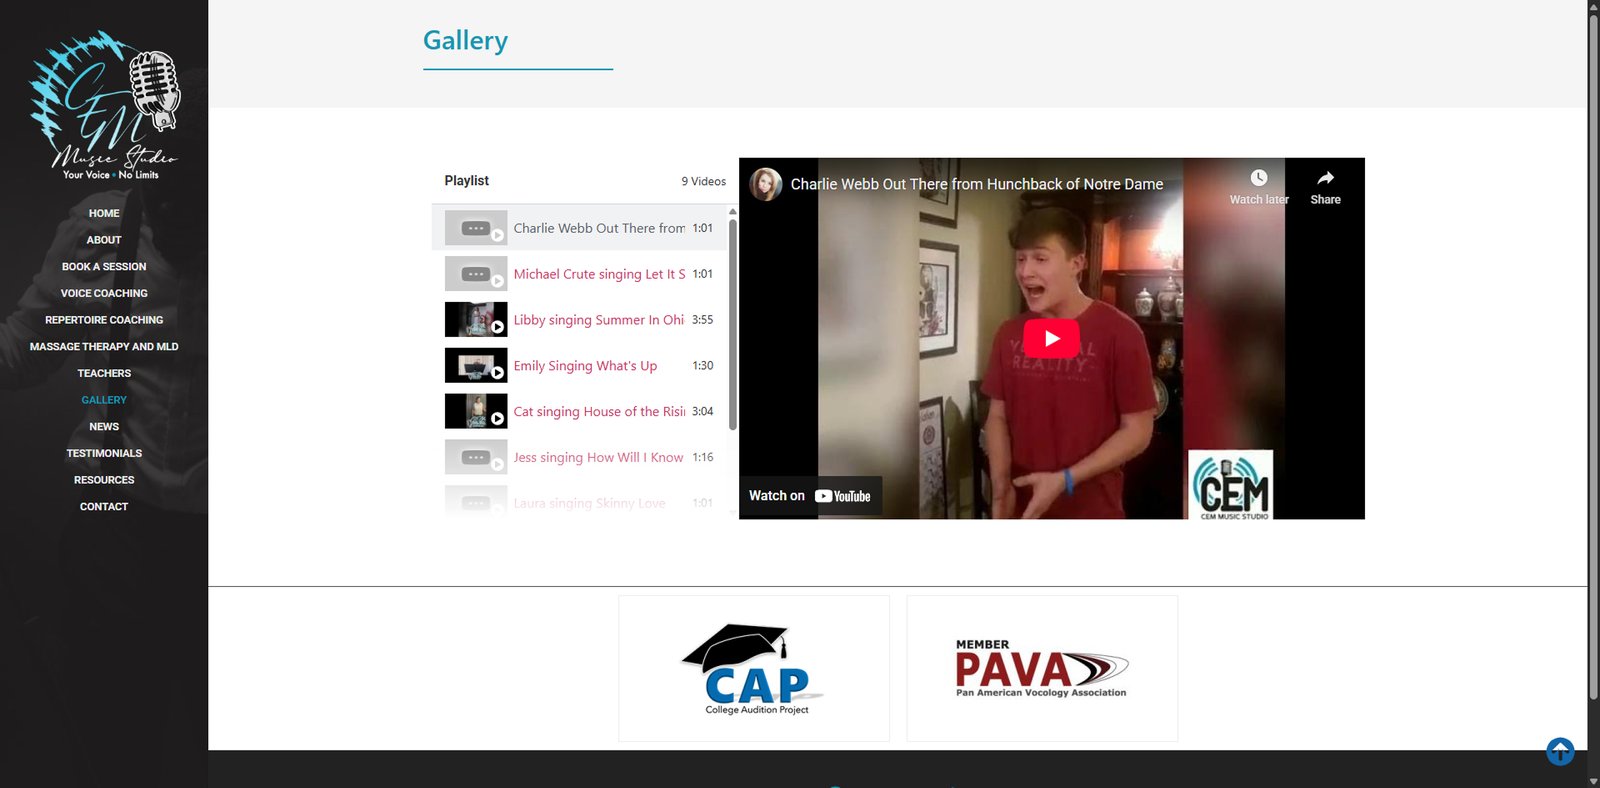Select Emily Singing What's Up video
Screen dimensions: 1600x788
point(585,366)
